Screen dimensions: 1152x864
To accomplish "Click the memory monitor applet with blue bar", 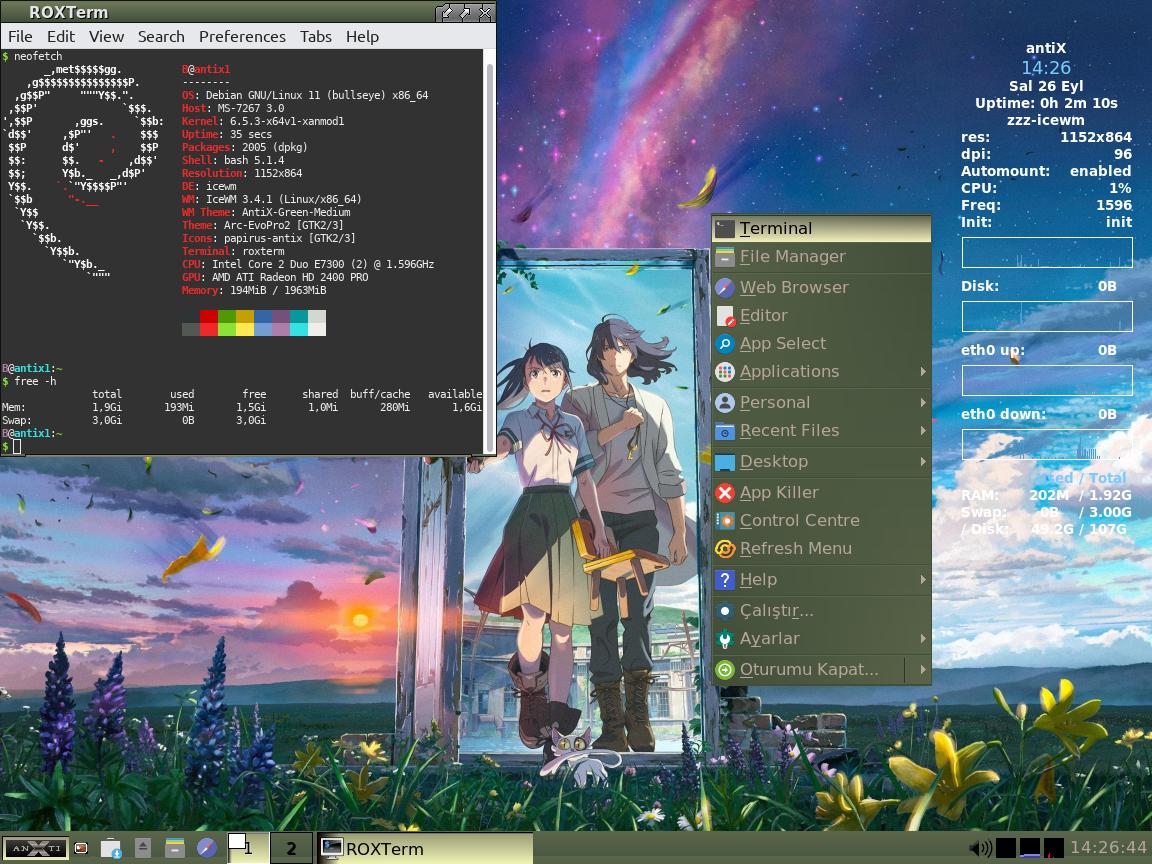I will [1030, 848].
